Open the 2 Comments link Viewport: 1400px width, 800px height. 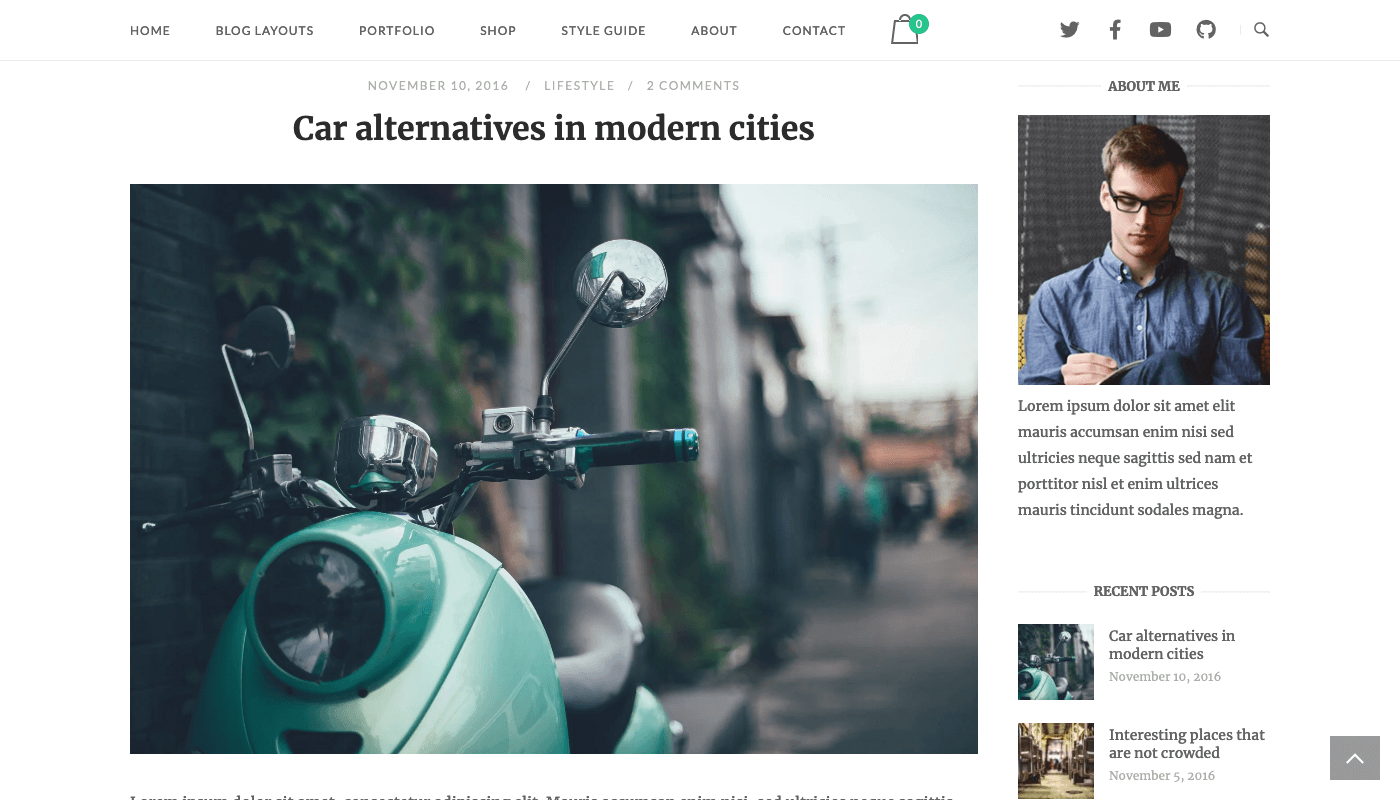[x=693, y=86]
